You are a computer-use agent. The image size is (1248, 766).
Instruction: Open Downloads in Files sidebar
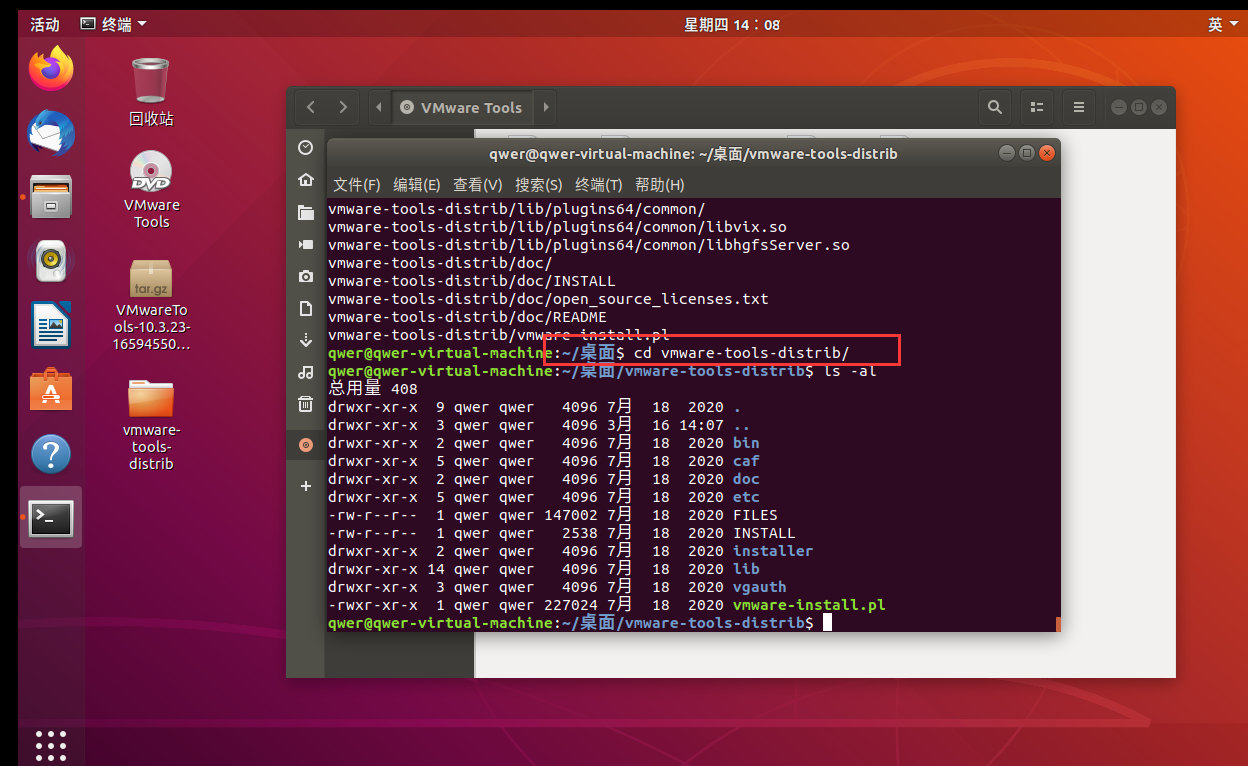[306, 340]
